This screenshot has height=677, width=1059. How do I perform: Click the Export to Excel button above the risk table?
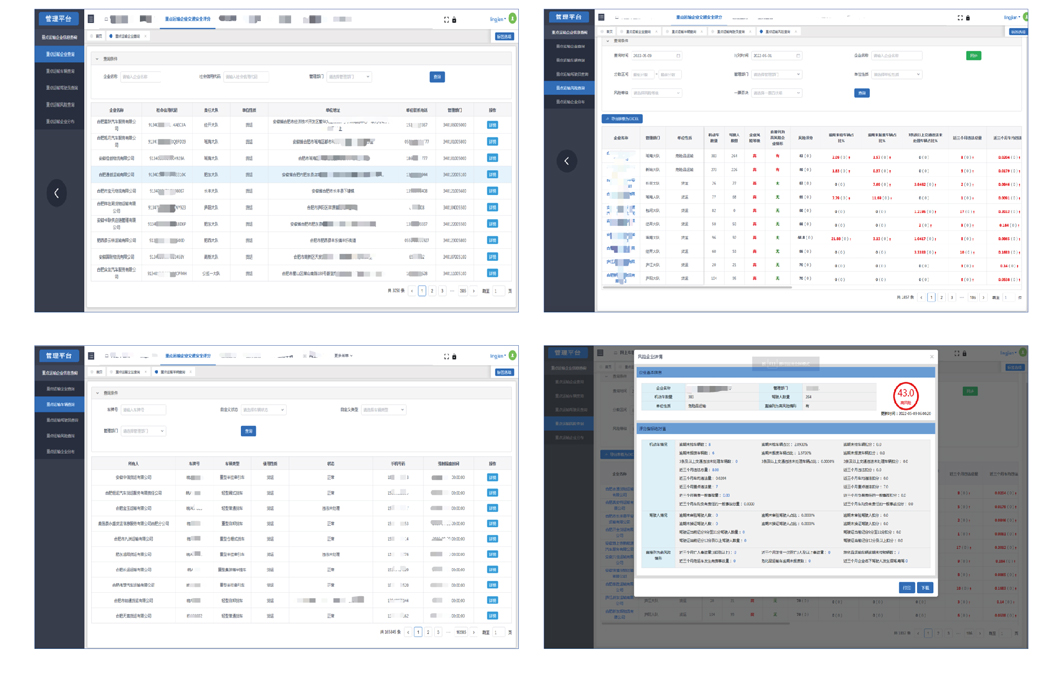(x=622, y=119)
